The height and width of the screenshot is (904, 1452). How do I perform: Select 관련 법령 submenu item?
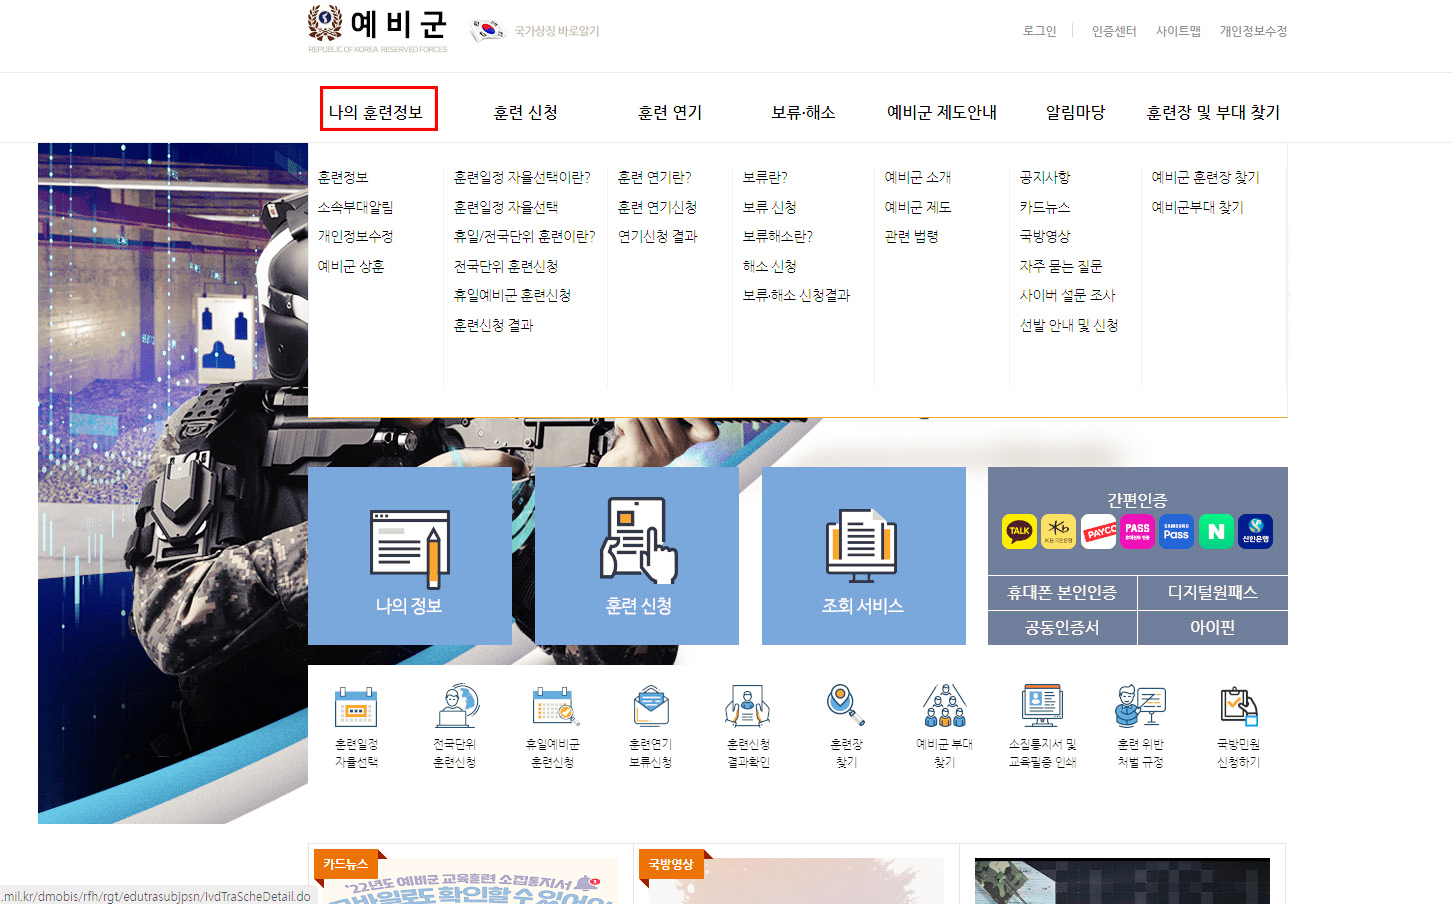(x=911, y=236)
